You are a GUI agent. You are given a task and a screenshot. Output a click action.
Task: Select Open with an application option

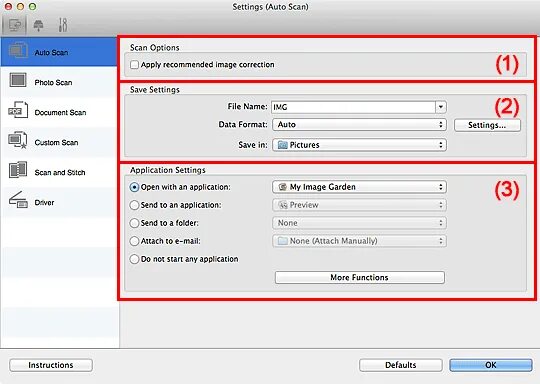(134, 187)
